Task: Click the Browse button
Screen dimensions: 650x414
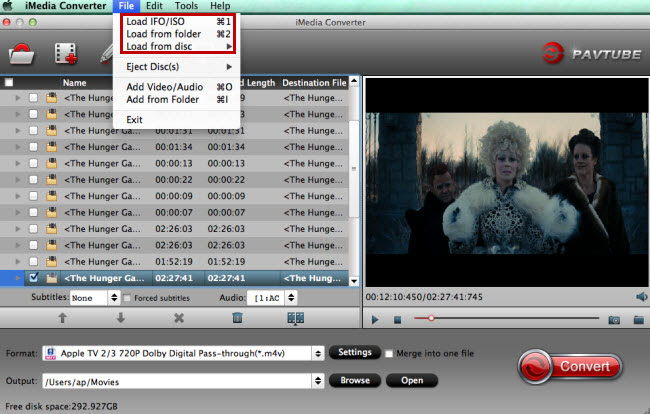Action: pyautogui.click(x=355, y=380)
